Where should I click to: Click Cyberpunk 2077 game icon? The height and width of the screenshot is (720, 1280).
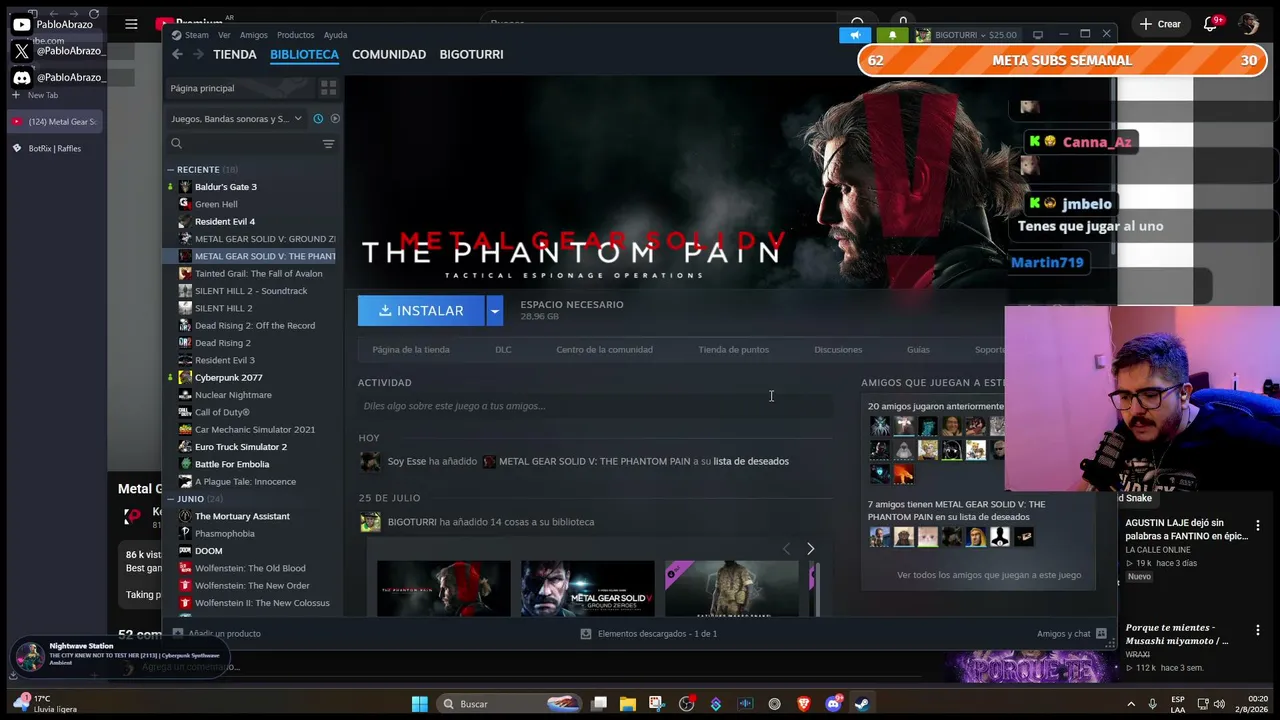click(x=185, y=378)
